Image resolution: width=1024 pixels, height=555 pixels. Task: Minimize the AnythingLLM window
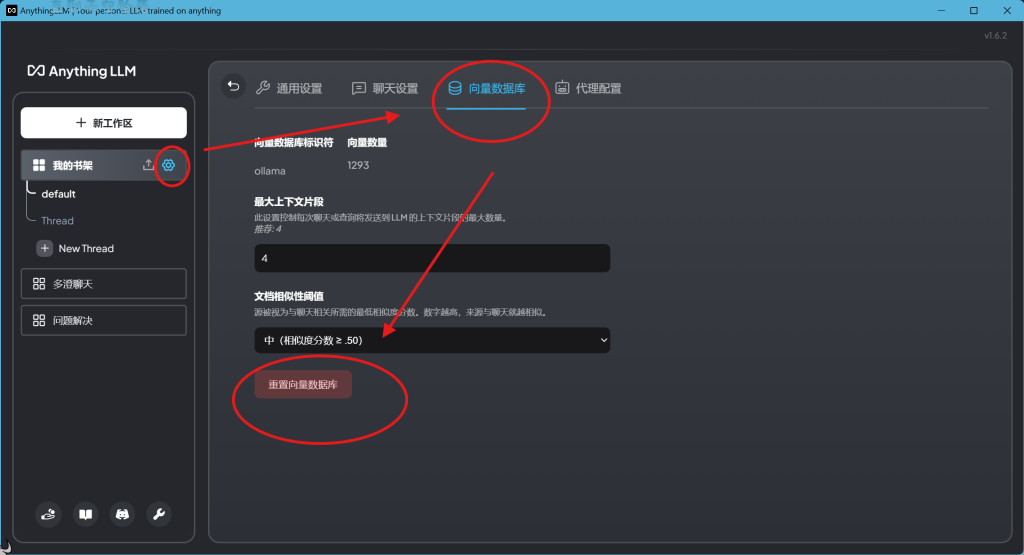click(x=941, y=10)
